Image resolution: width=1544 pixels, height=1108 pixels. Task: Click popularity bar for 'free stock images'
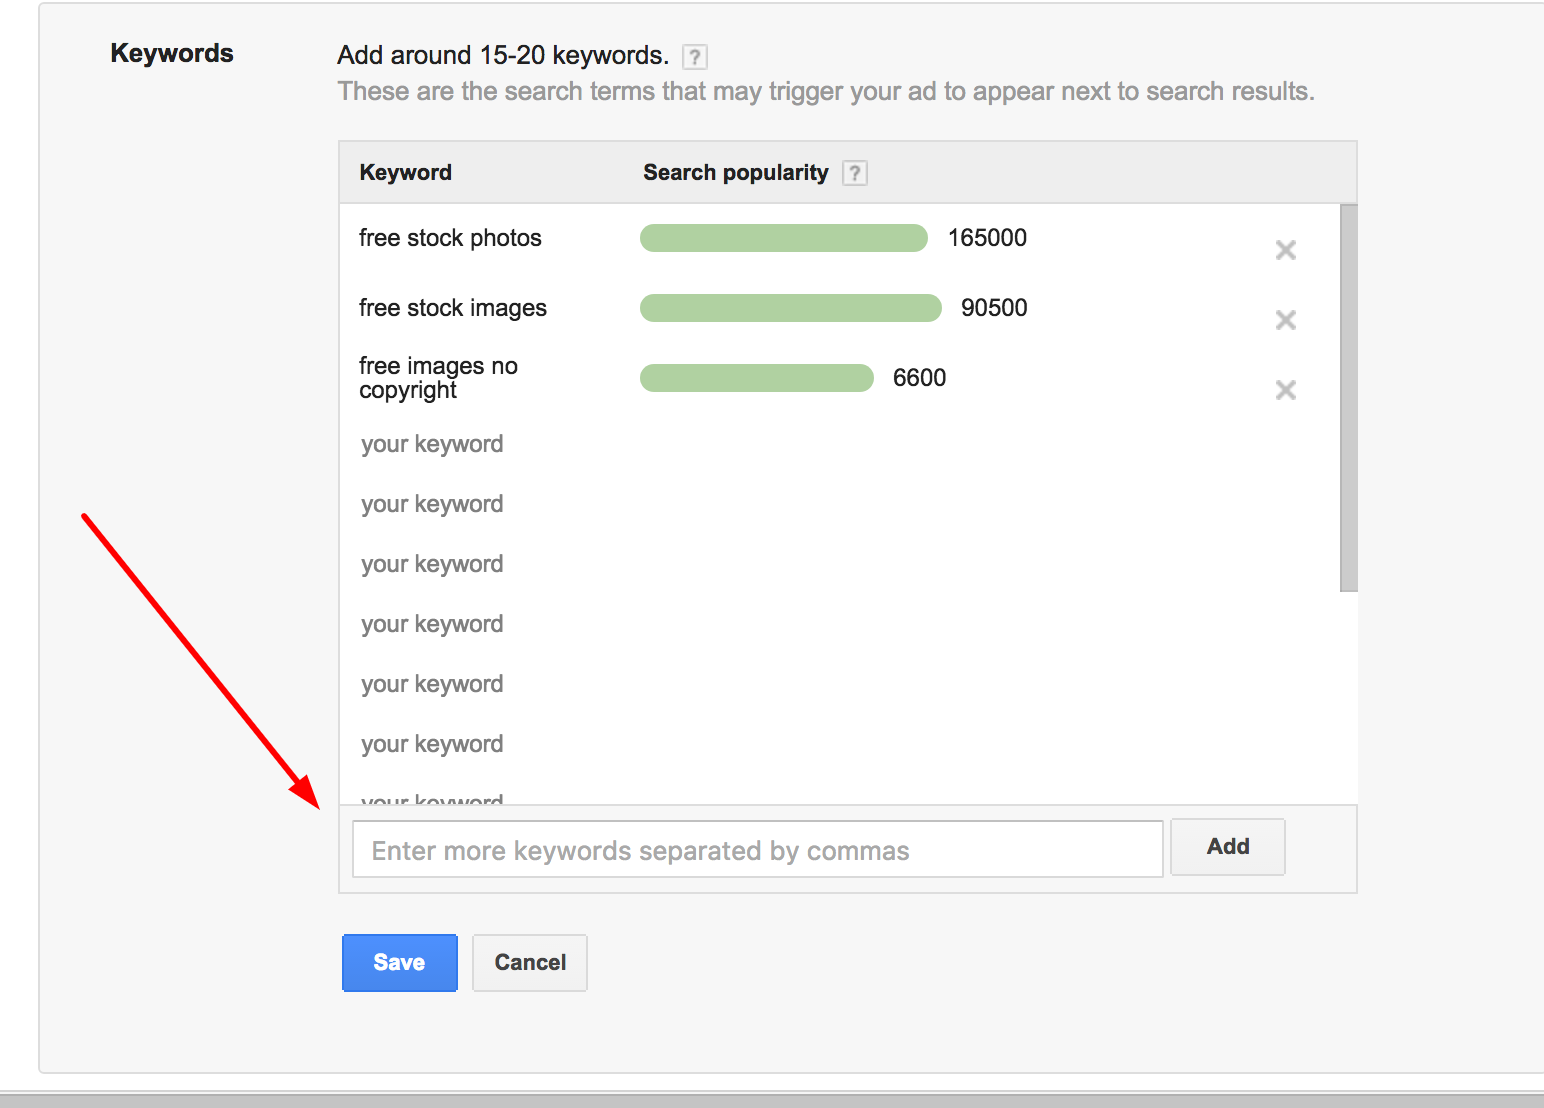coord(790,308)
